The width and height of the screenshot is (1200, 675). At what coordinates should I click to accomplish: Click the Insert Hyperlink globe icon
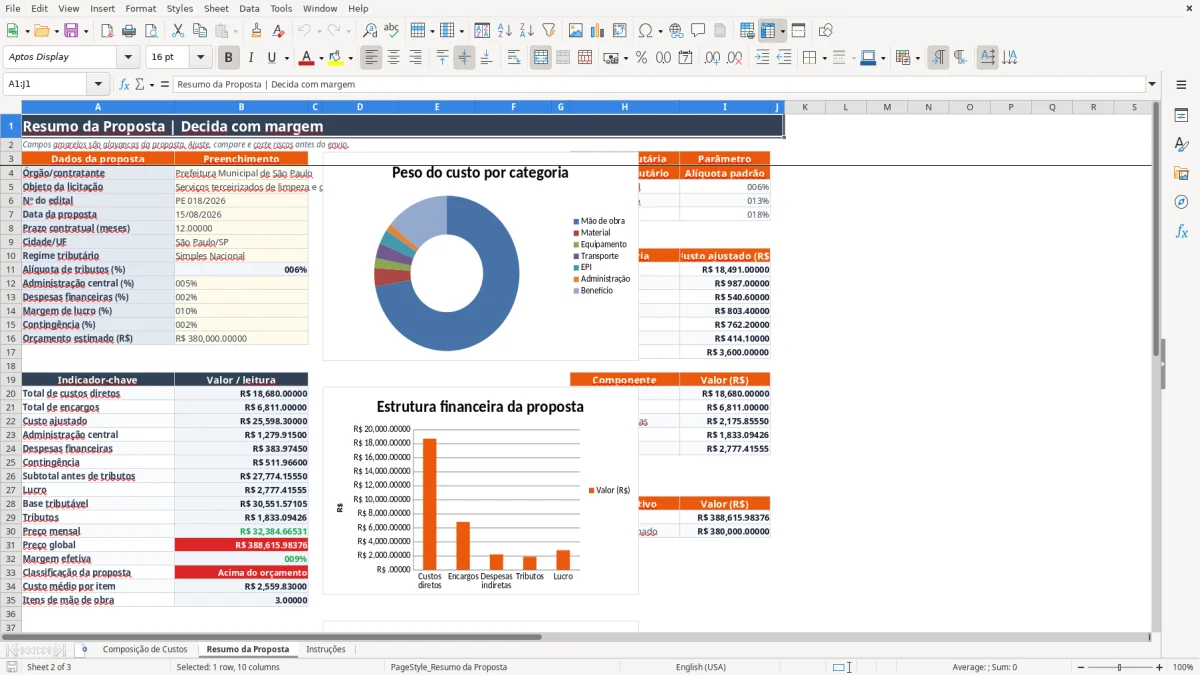(676, 31)
